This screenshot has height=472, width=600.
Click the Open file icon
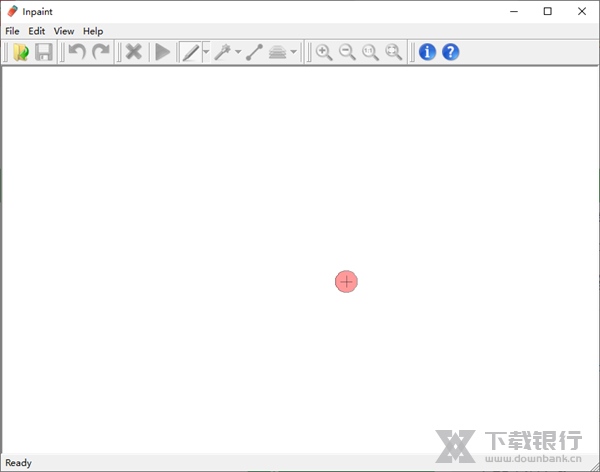click(21, 52)
